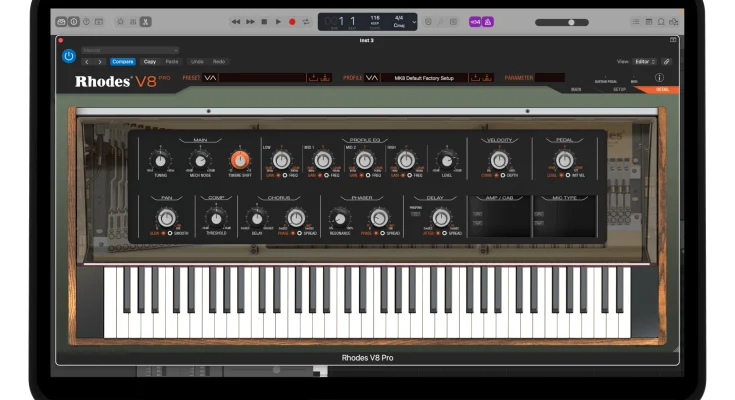Open the View Editor dropdown
The width and height of the screenshot is (735, 400).
(x=646, y=61)
